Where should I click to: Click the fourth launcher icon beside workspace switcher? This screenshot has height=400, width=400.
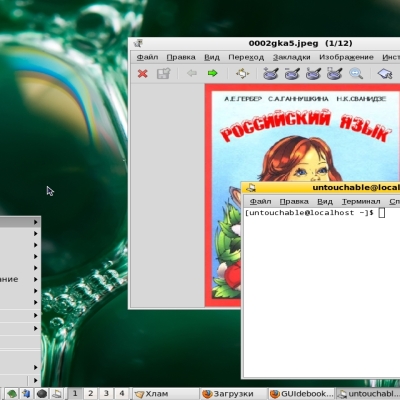[x=56, y=394]
